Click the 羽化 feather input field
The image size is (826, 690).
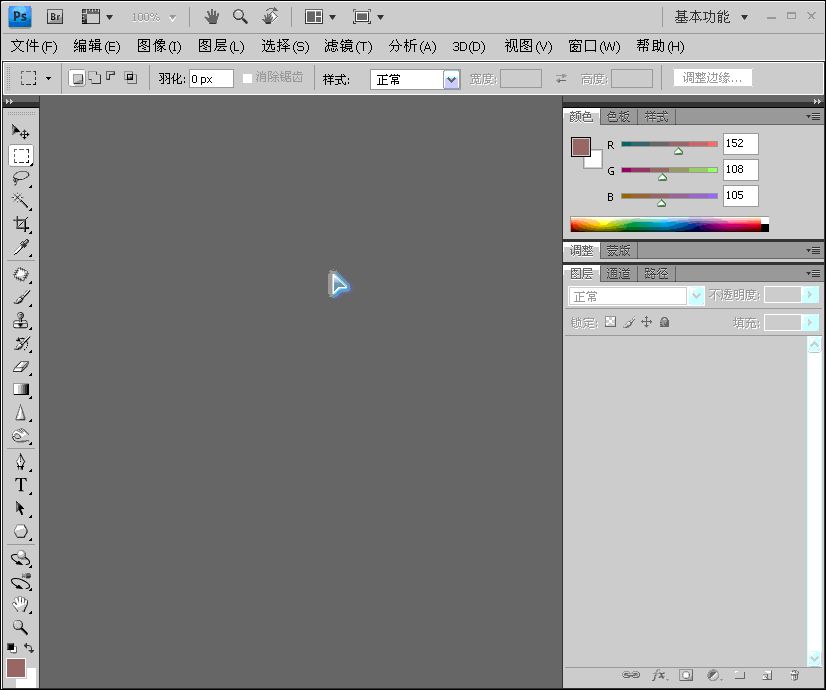210,78
